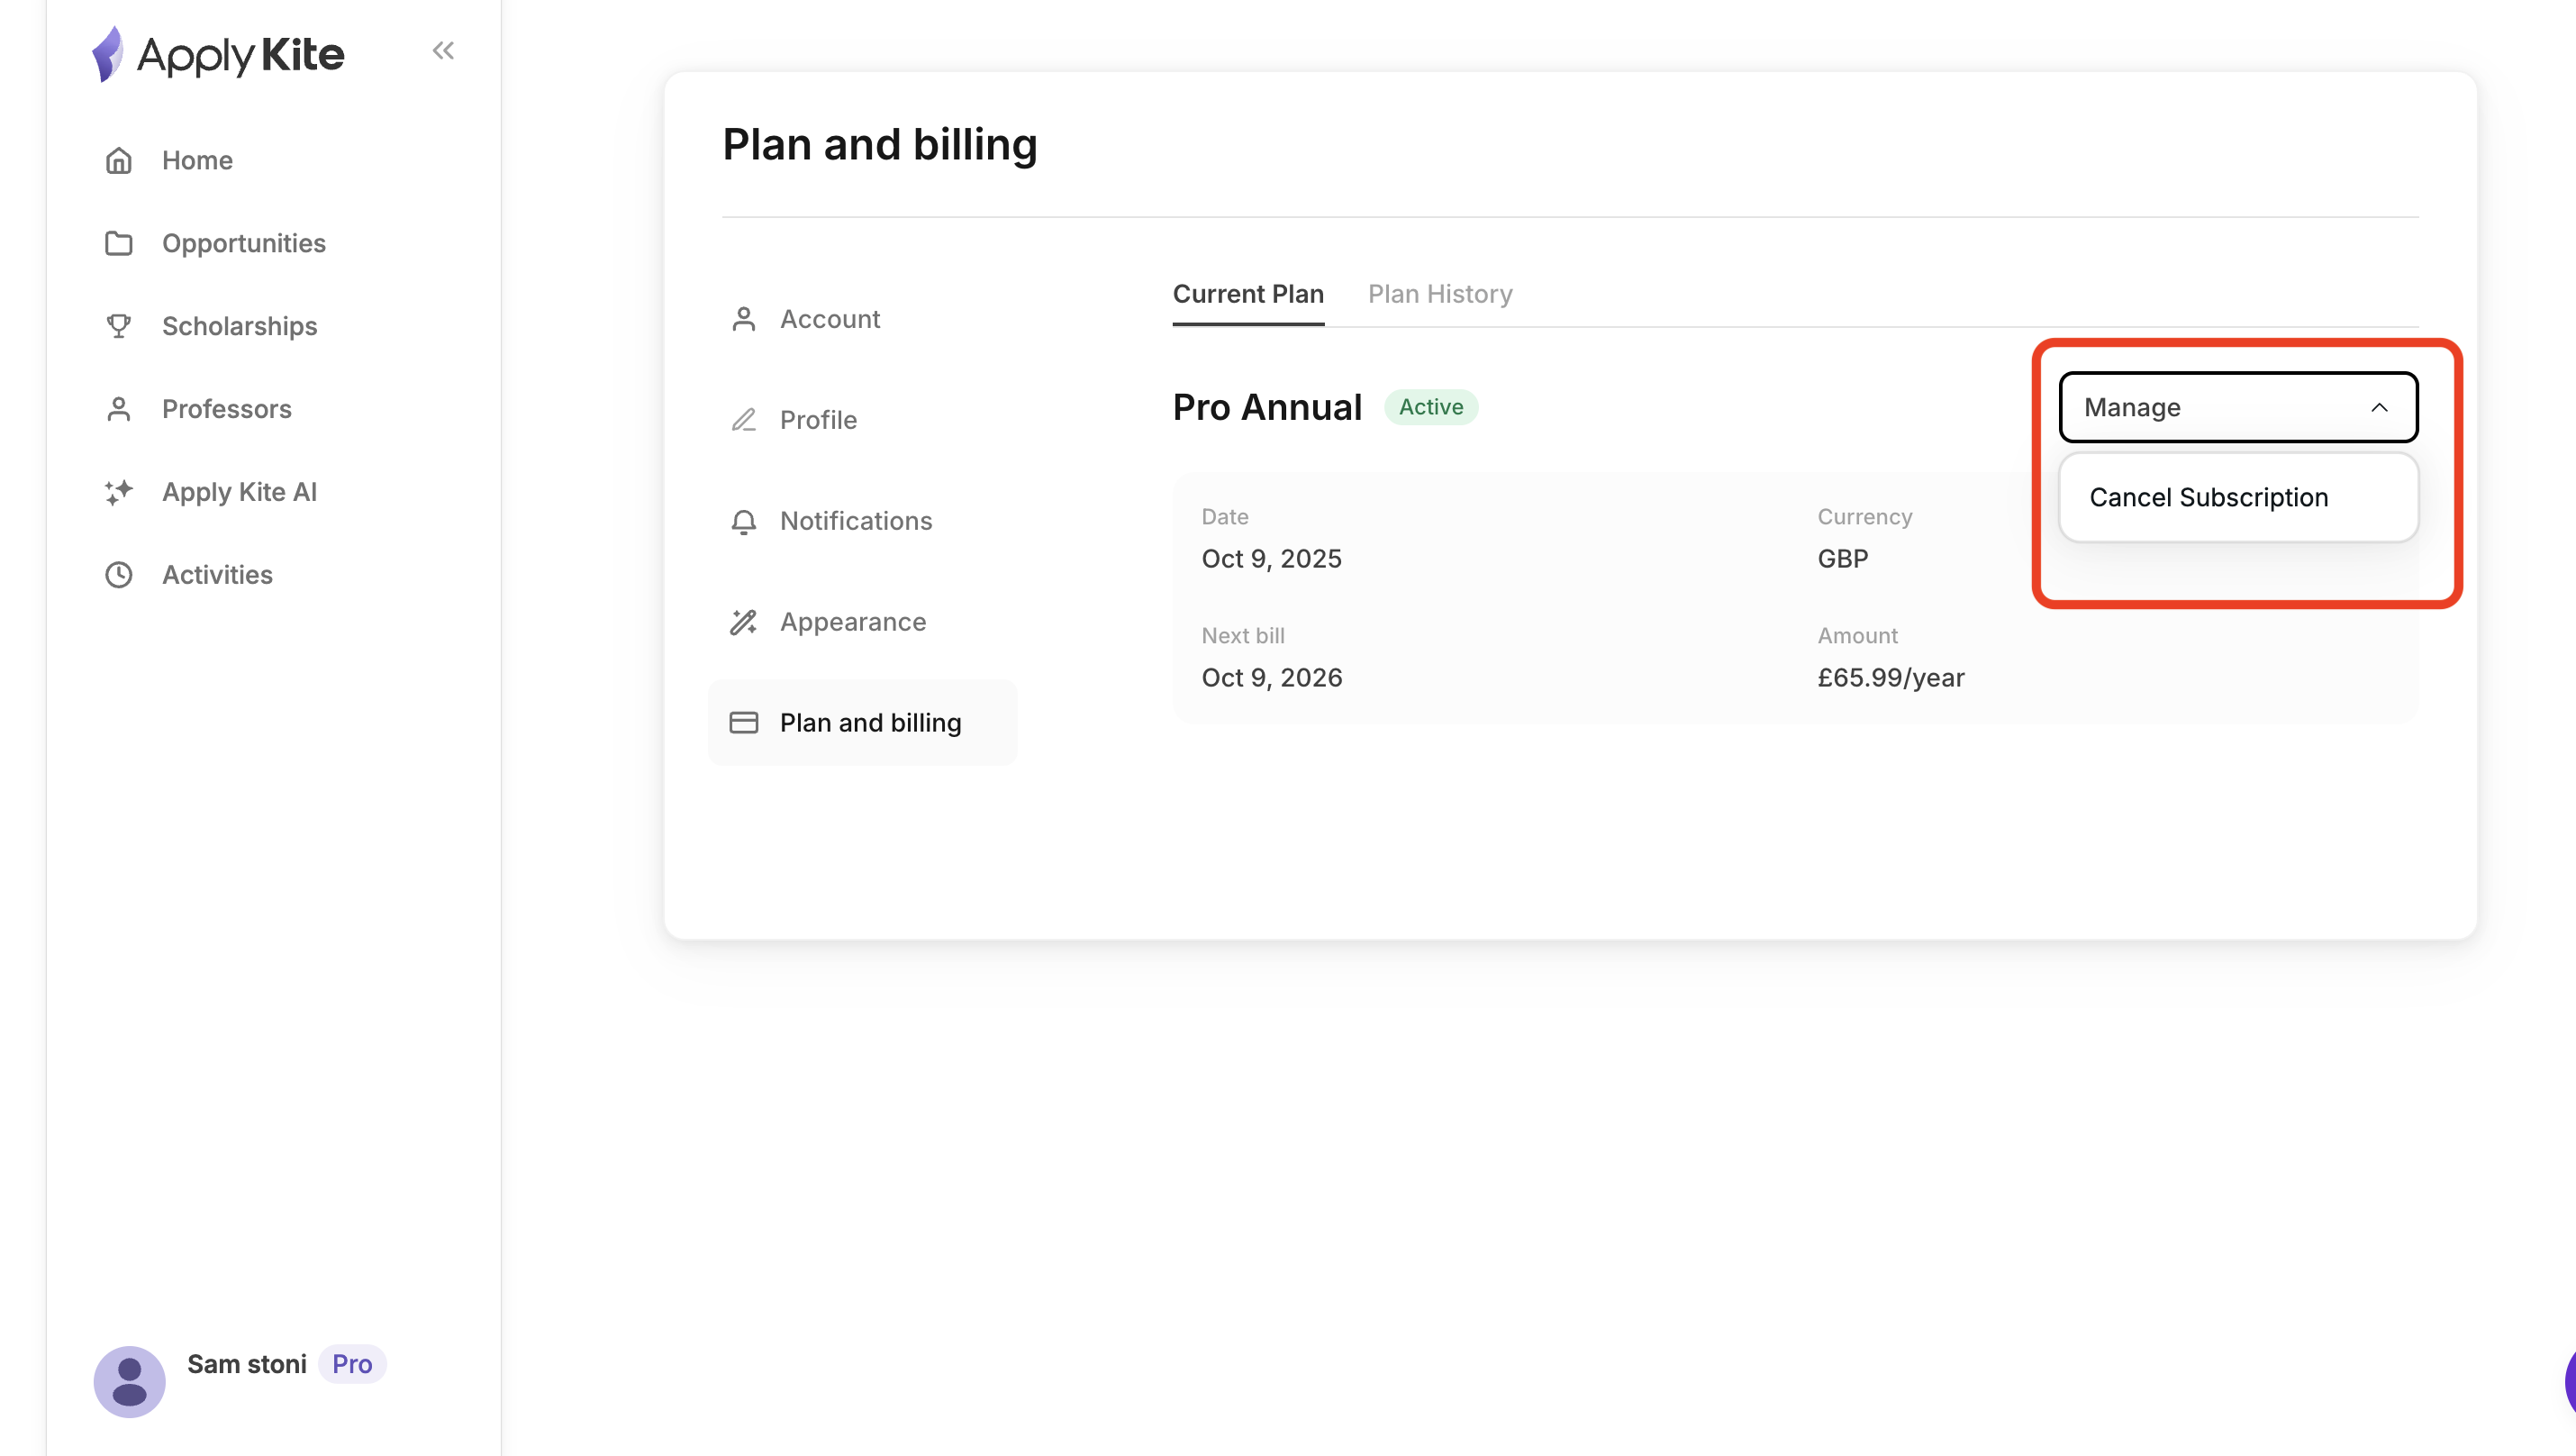Click the Profile pencil icon
The width and height of the screenshot is (2576, 1456).
[x=744, y=420]
